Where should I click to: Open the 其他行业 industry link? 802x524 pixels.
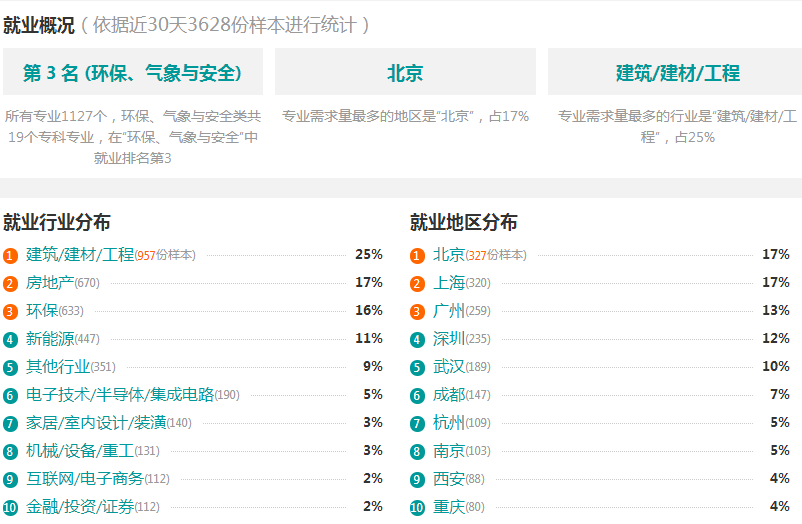tap(58, 366)
